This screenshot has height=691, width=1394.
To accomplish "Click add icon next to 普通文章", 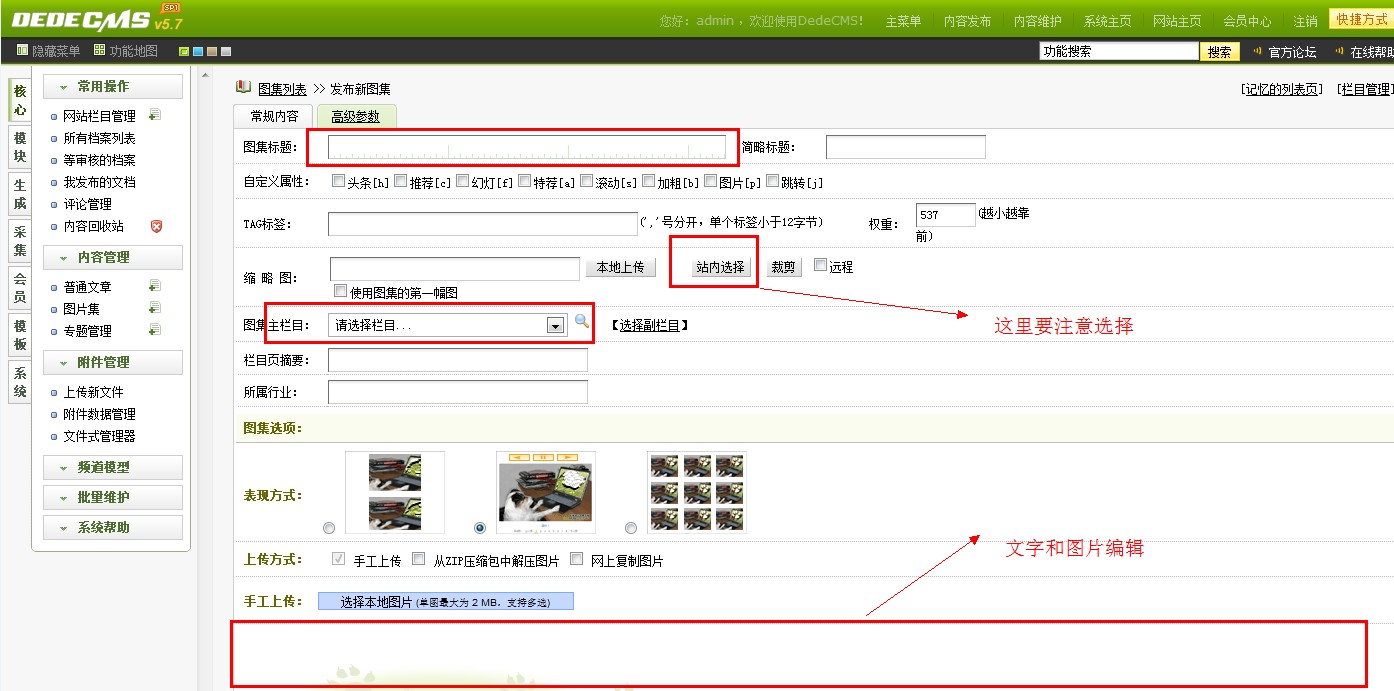I will point(154,286).
